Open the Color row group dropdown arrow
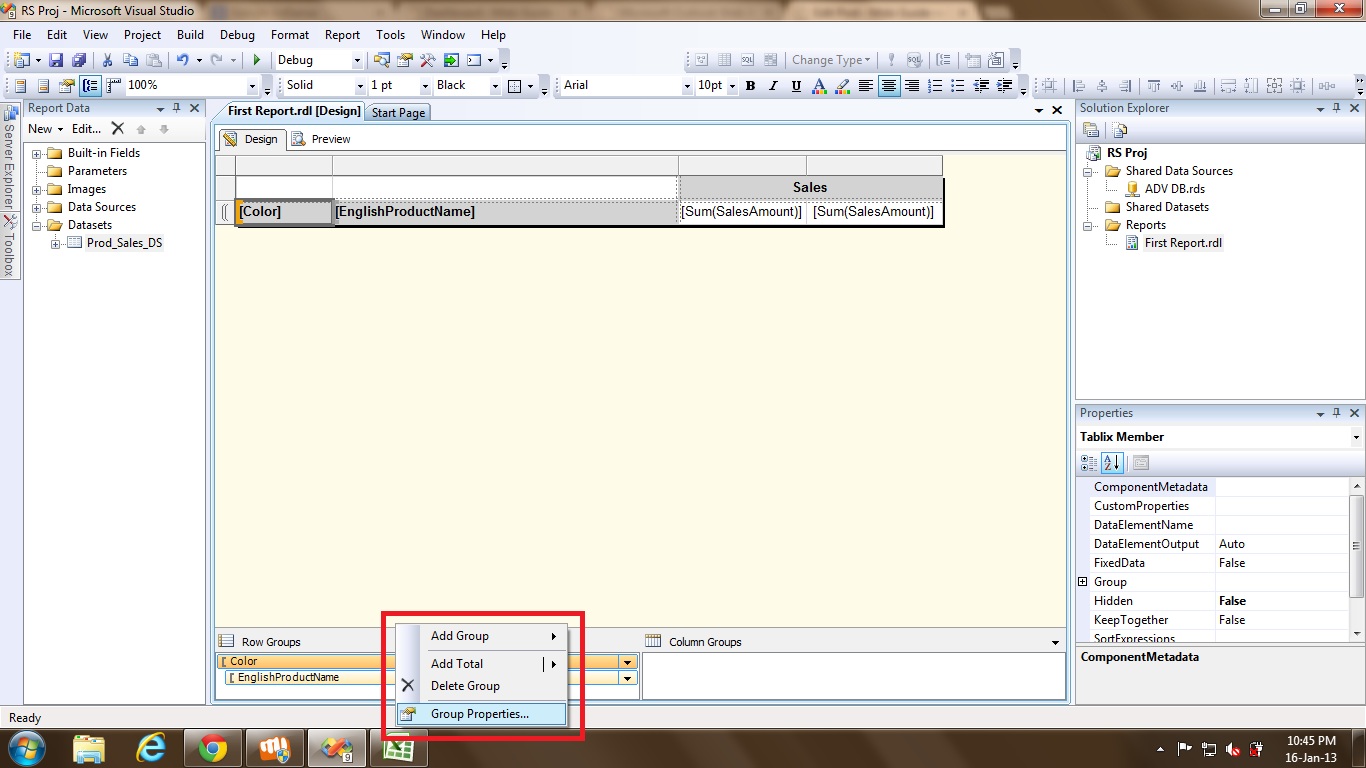Screen dimensions: 1366x768 coord(627,662)
